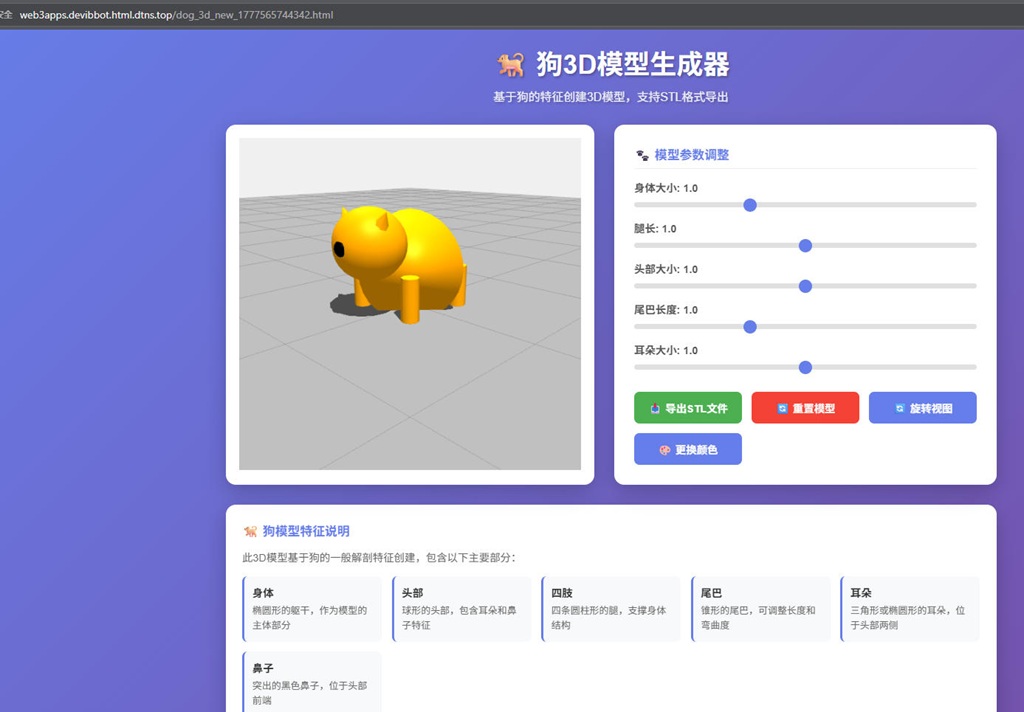
Task: Click the 更换颜色 change color button
Action: pos(688,449)
